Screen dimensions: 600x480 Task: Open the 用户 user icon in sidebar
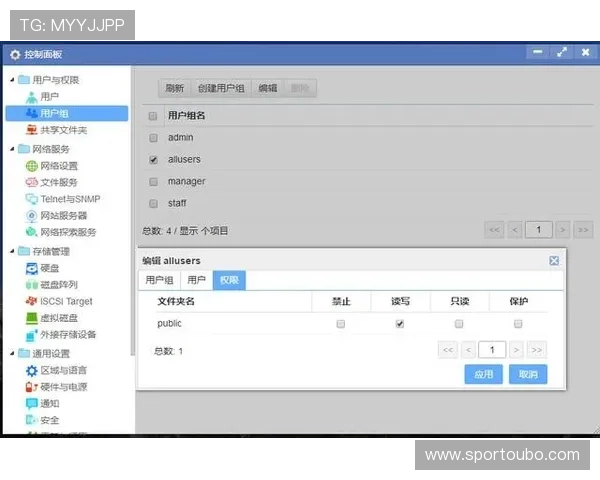[31, 97]
